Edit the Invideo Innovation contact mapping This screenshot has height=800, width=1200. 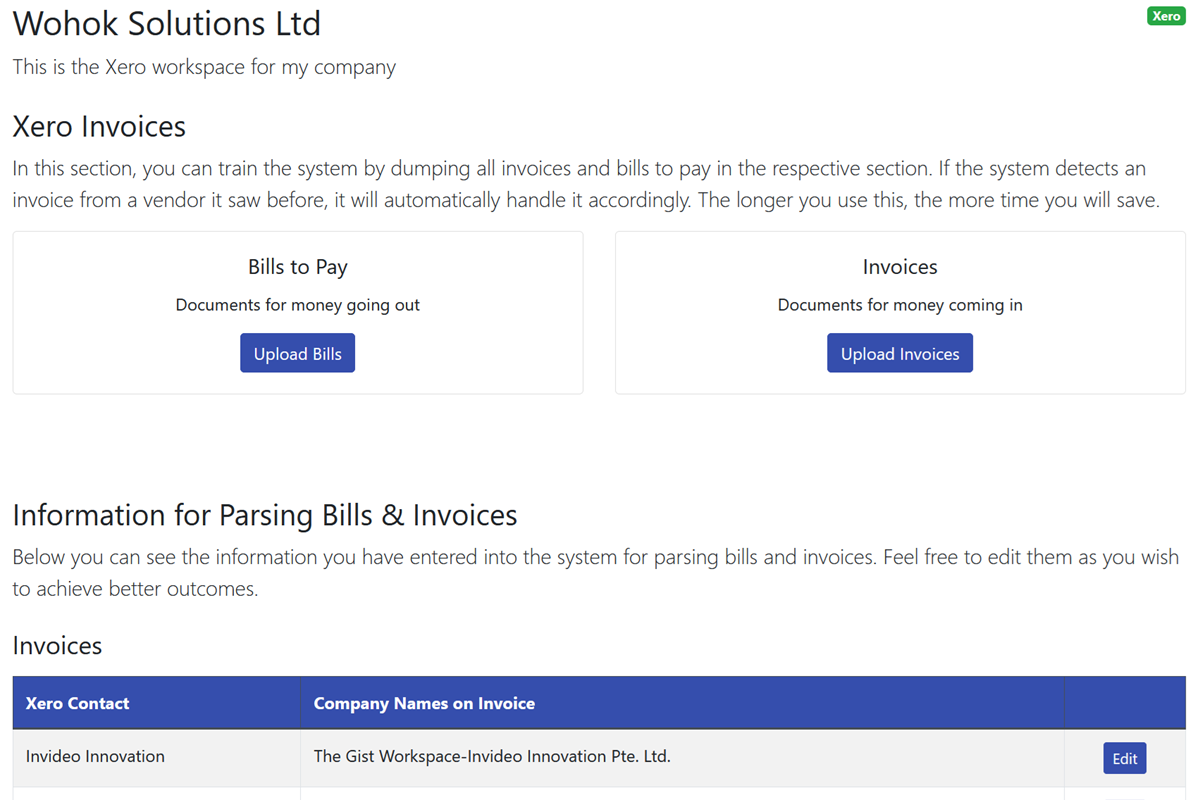coord(1124,757)
